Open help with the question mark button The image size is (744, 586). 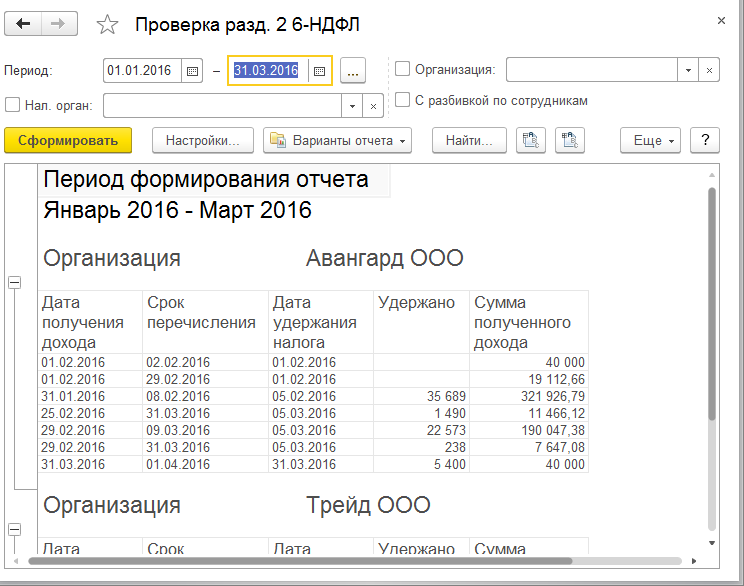point(705,141)
